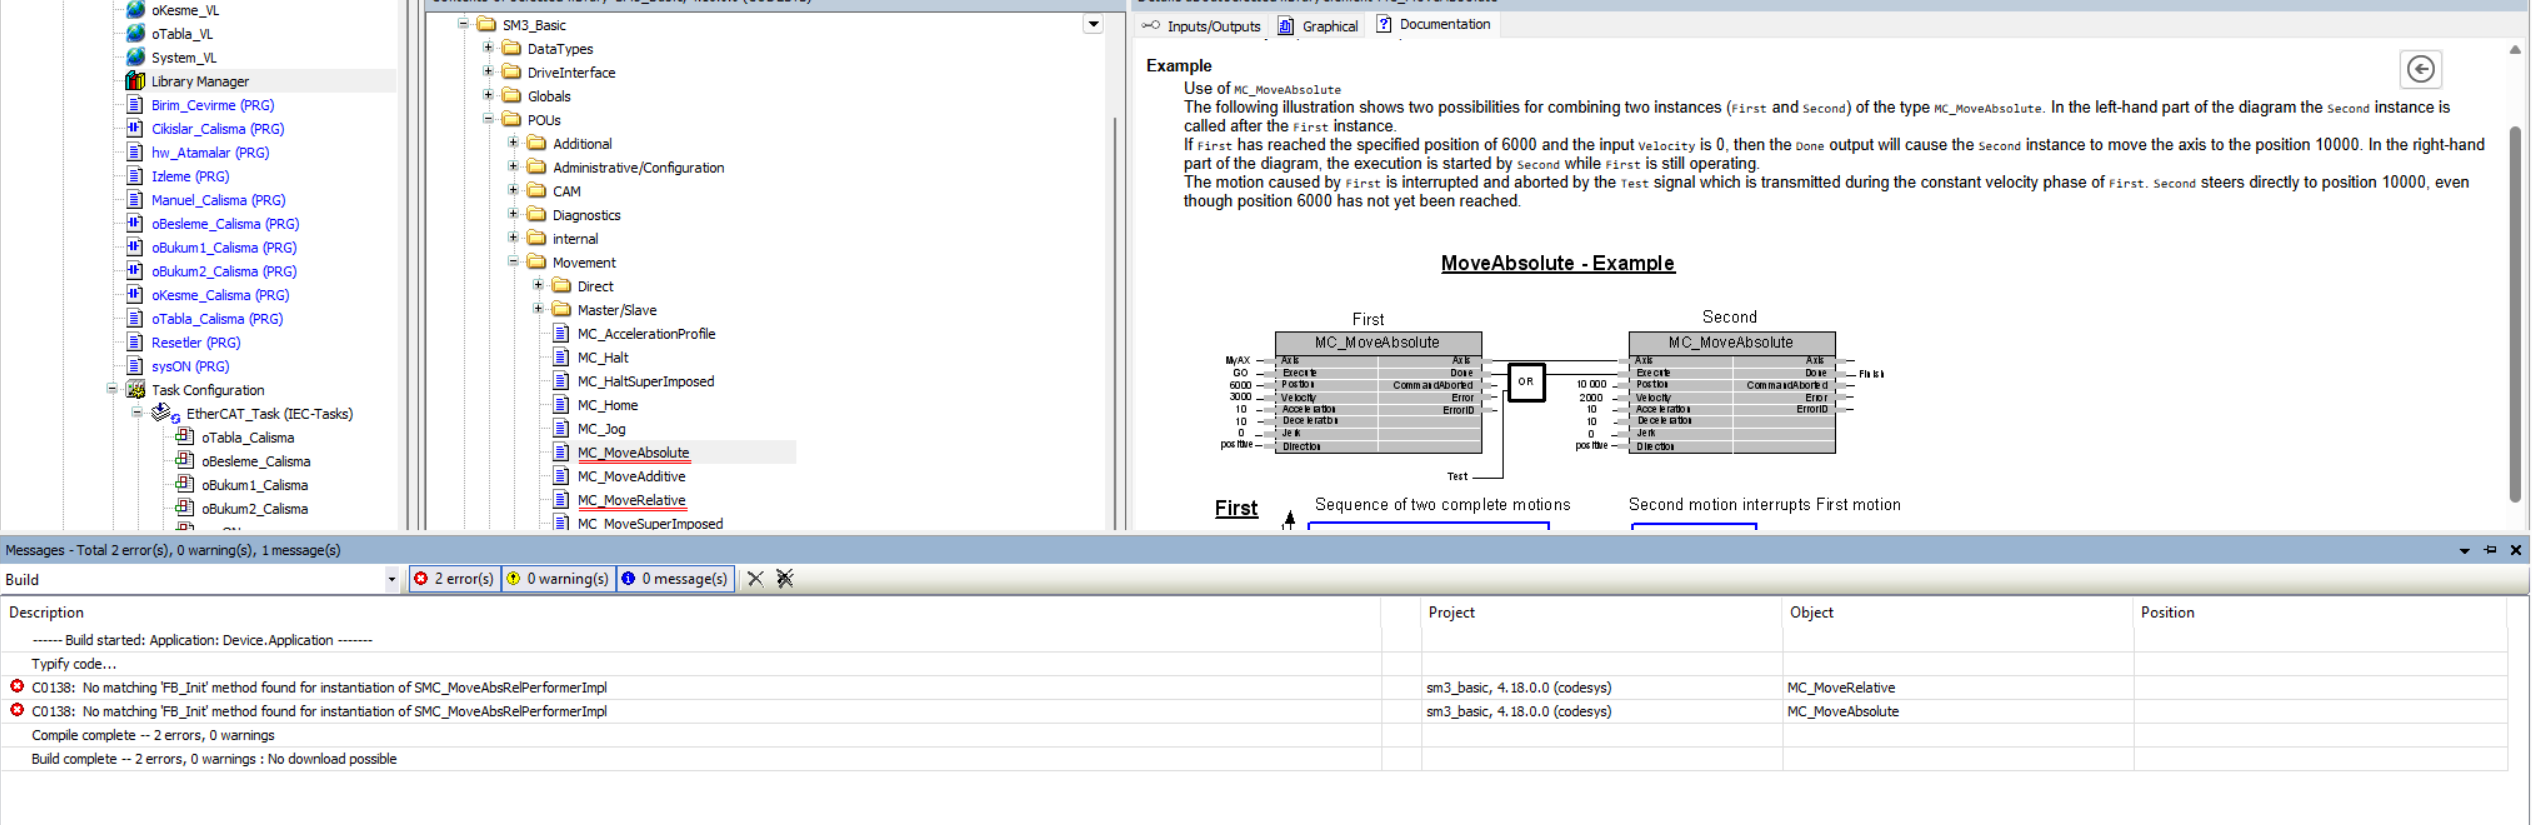Click the clear all messages icon
This screenshot has width=2532, height=825.
(x=785, y=579)
